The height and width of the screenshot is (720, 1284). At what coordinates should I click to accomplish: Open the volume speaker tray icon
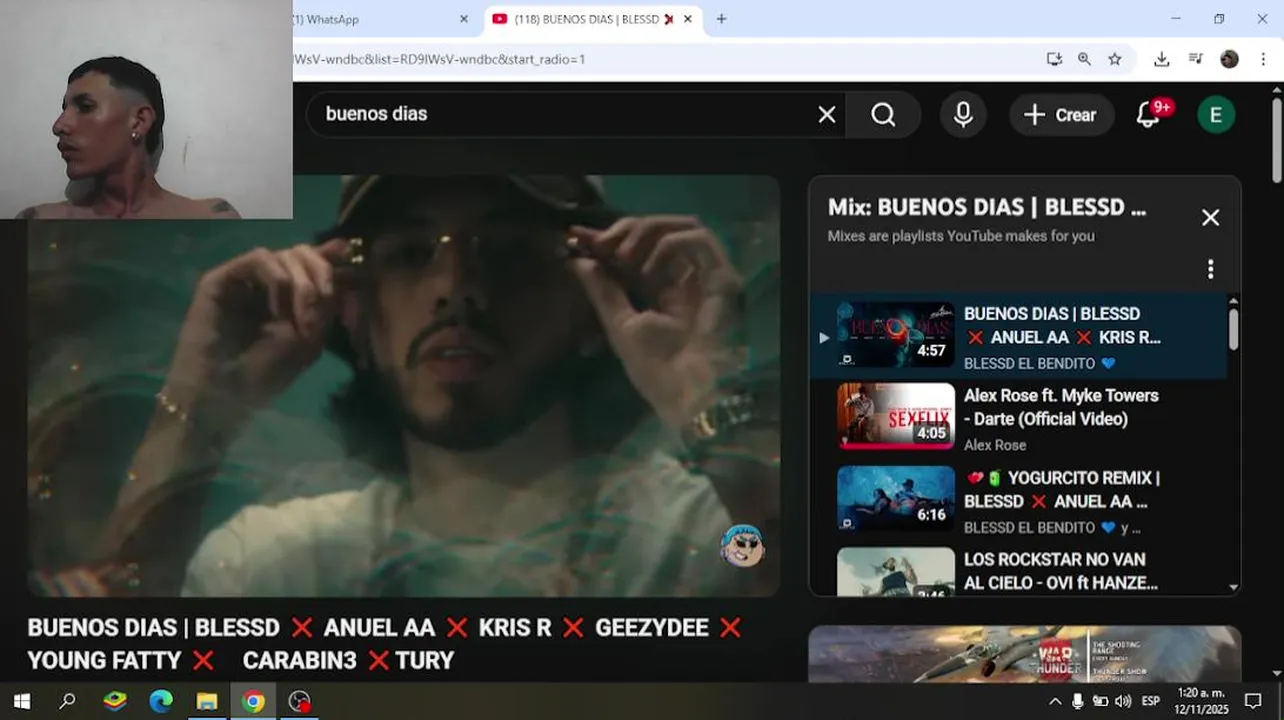coord(1123,702)
